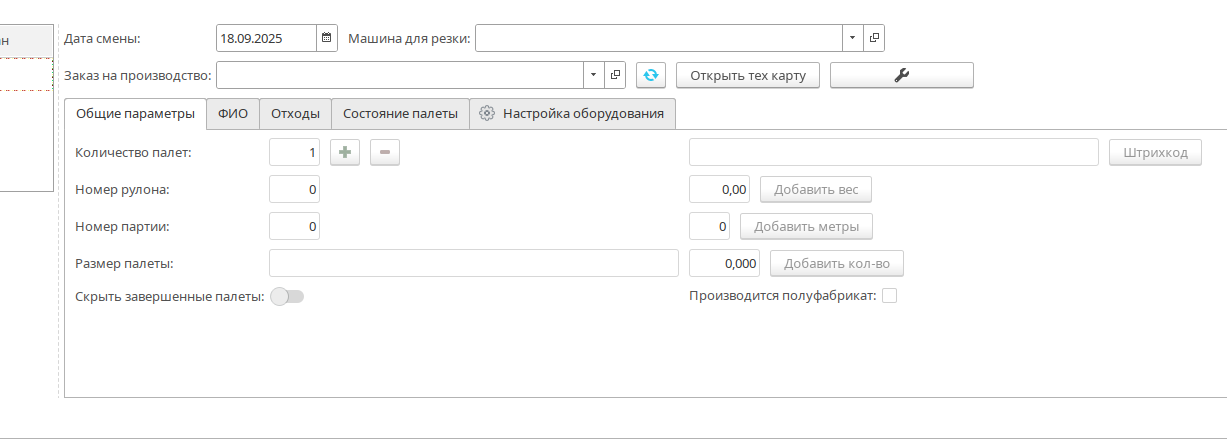Click the open icon next to Машина для резки
Image resolution: width=1227 pixels, height=441 pixels.
pos(874,38)
